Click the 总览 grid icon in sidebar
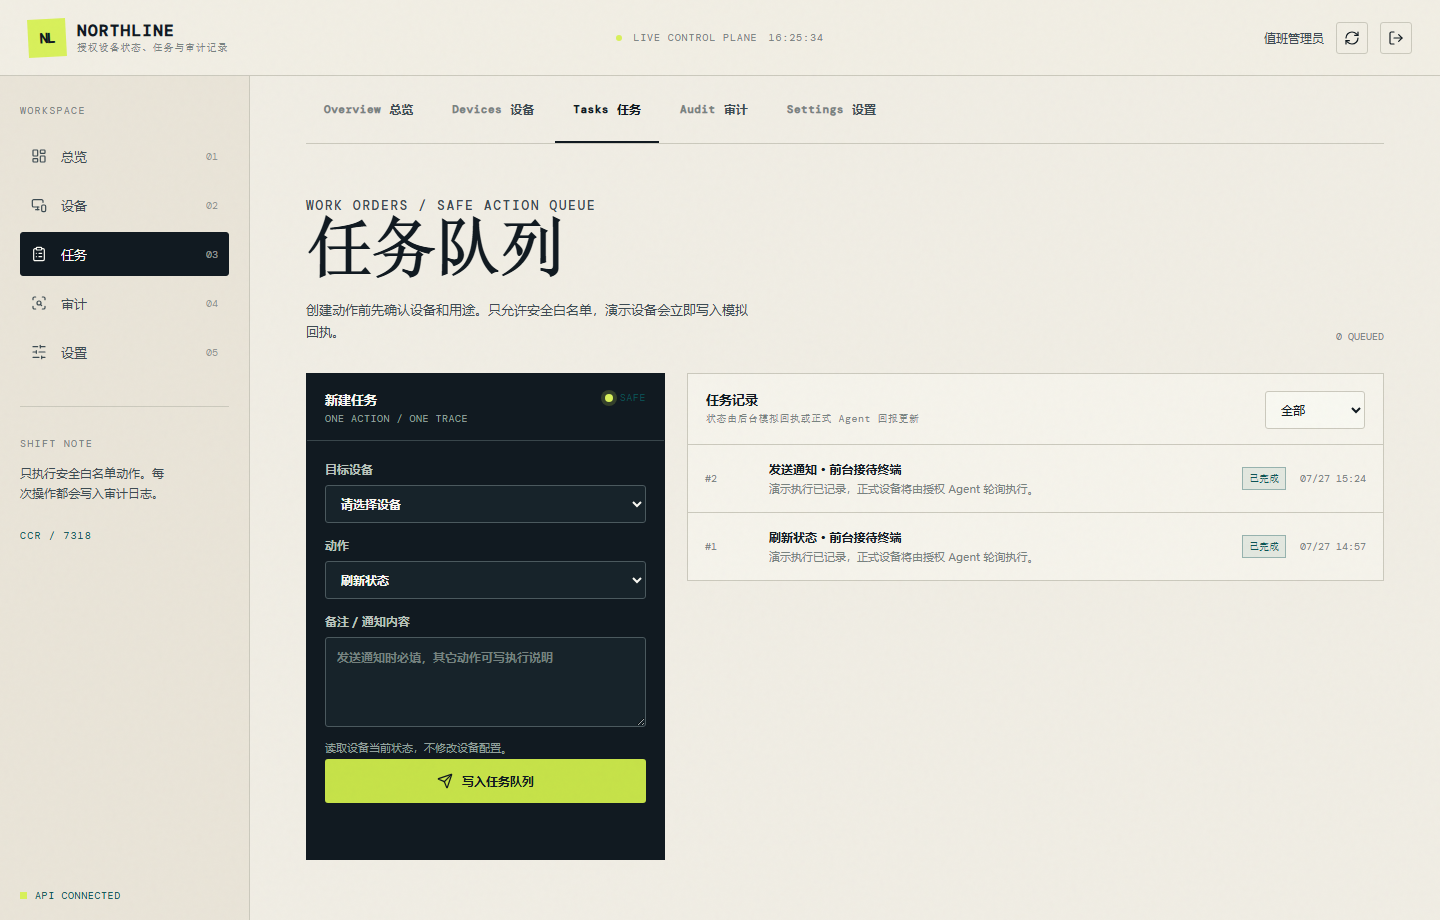This screenshot has width=1440, height=920. [39, 156]
